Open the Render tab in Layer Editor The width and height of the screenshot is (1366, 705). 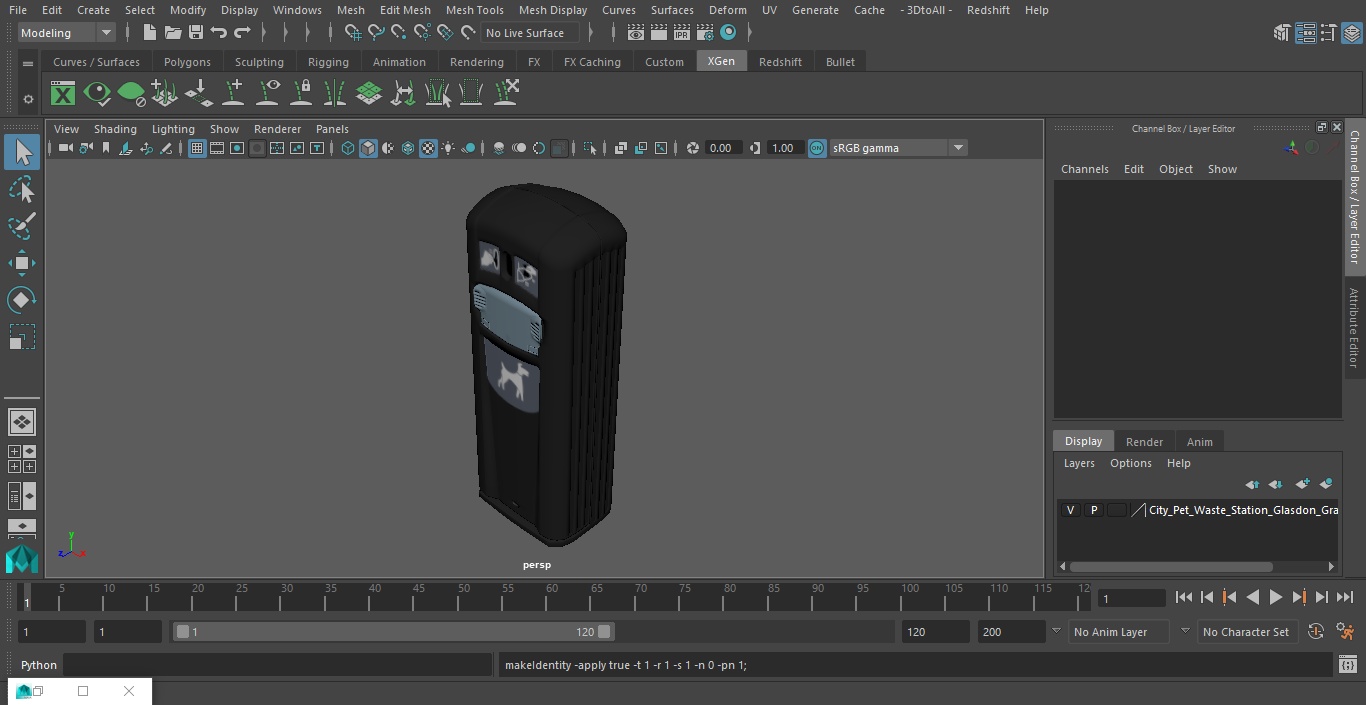coord(1144,442)
